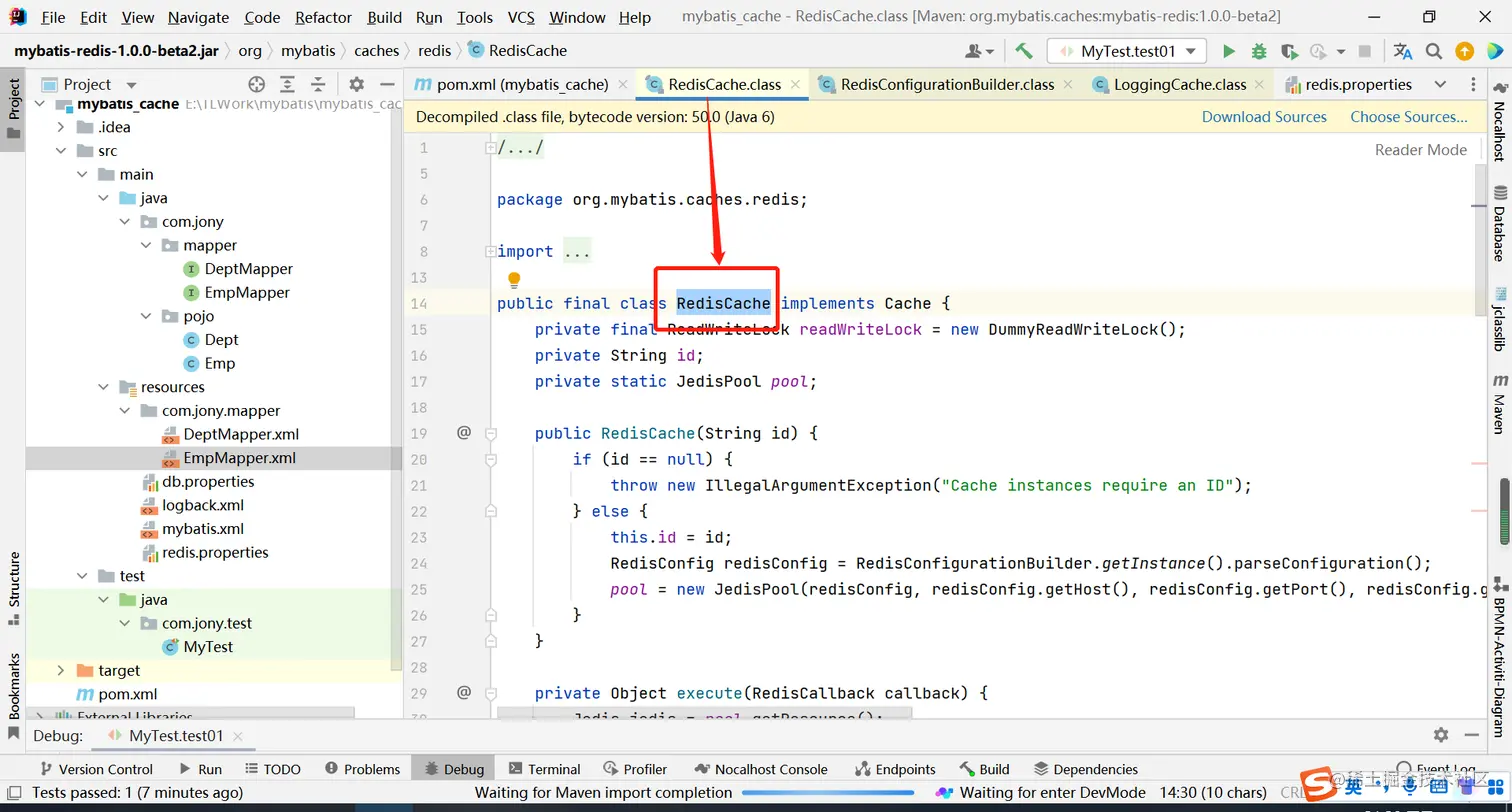Click the hammer Build Project icon
The width and height of the screenshot is (1512, 812).
tap(1023, 51)
